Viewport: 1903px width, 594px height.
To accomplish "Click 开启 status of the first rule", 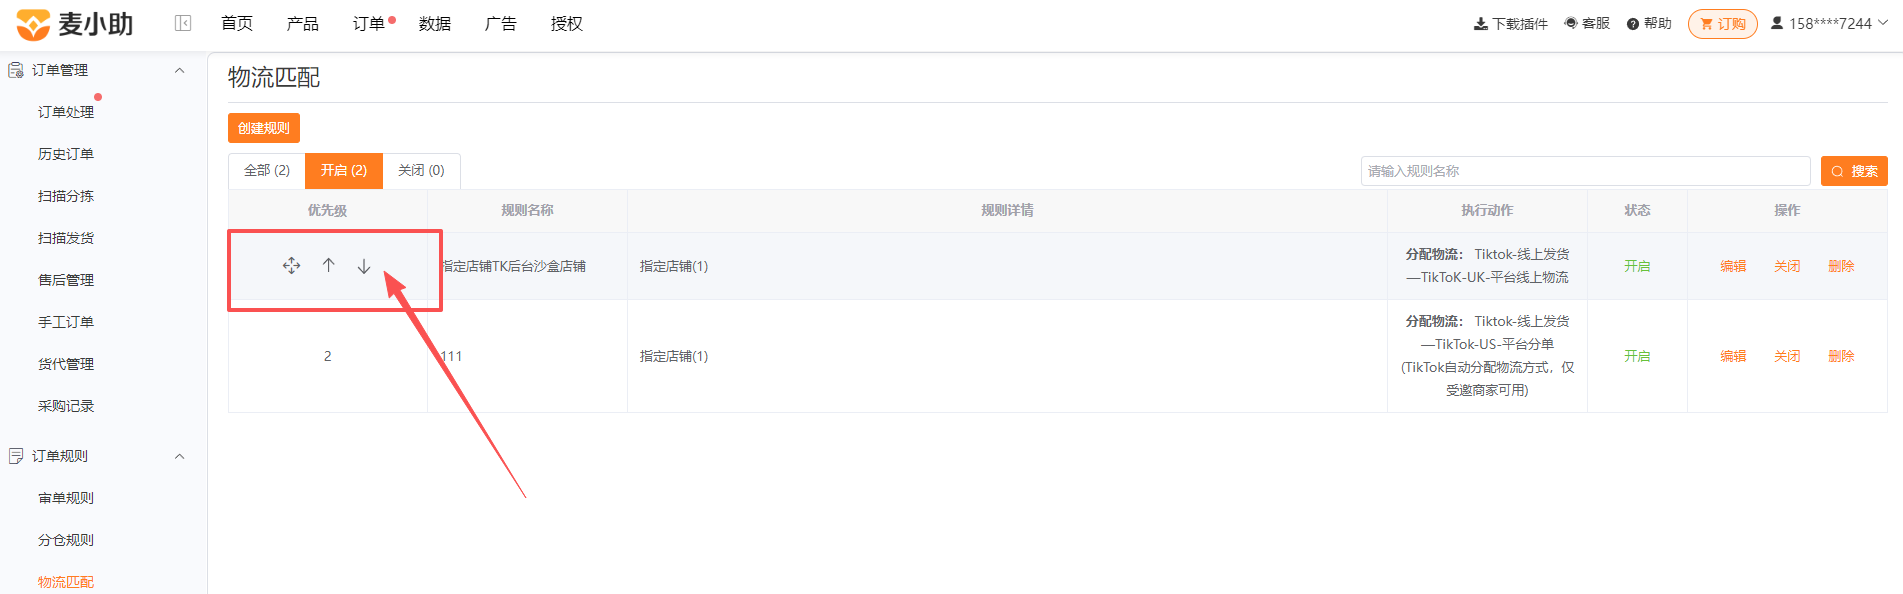I will click(x=1637, y=266).
